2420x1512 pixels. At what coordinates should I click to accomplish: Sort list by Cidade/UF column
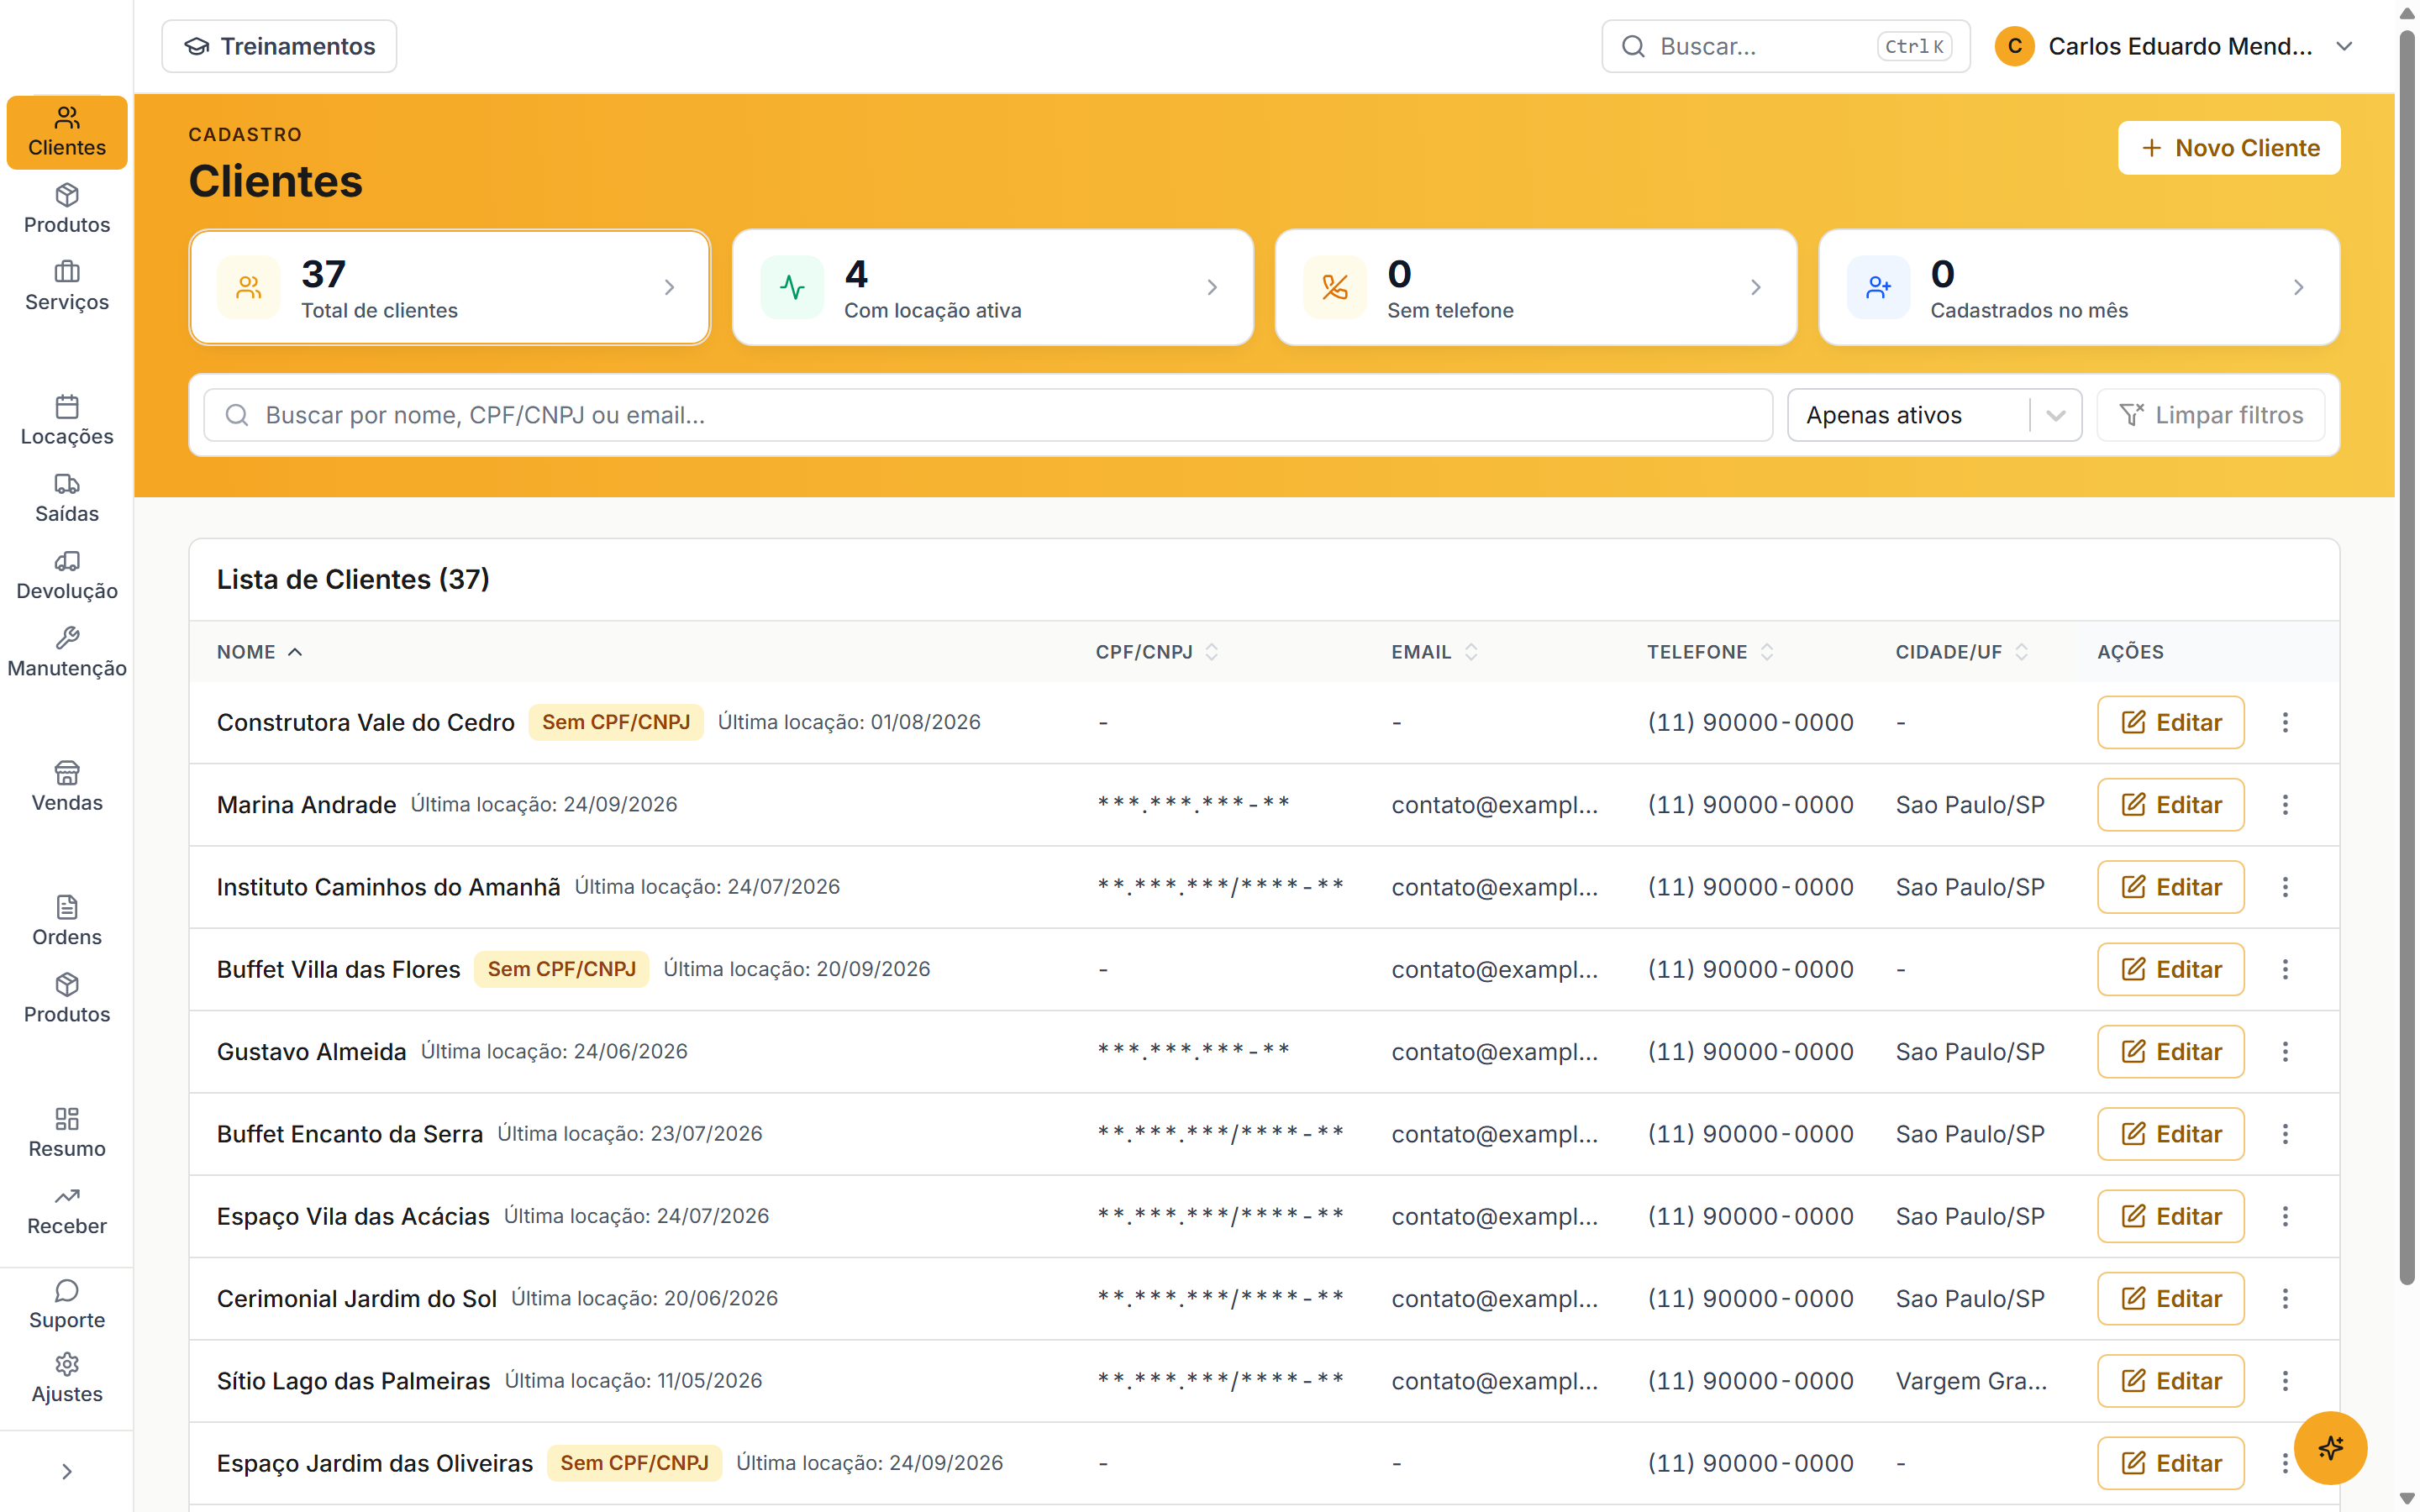[x=1962, y=652]
